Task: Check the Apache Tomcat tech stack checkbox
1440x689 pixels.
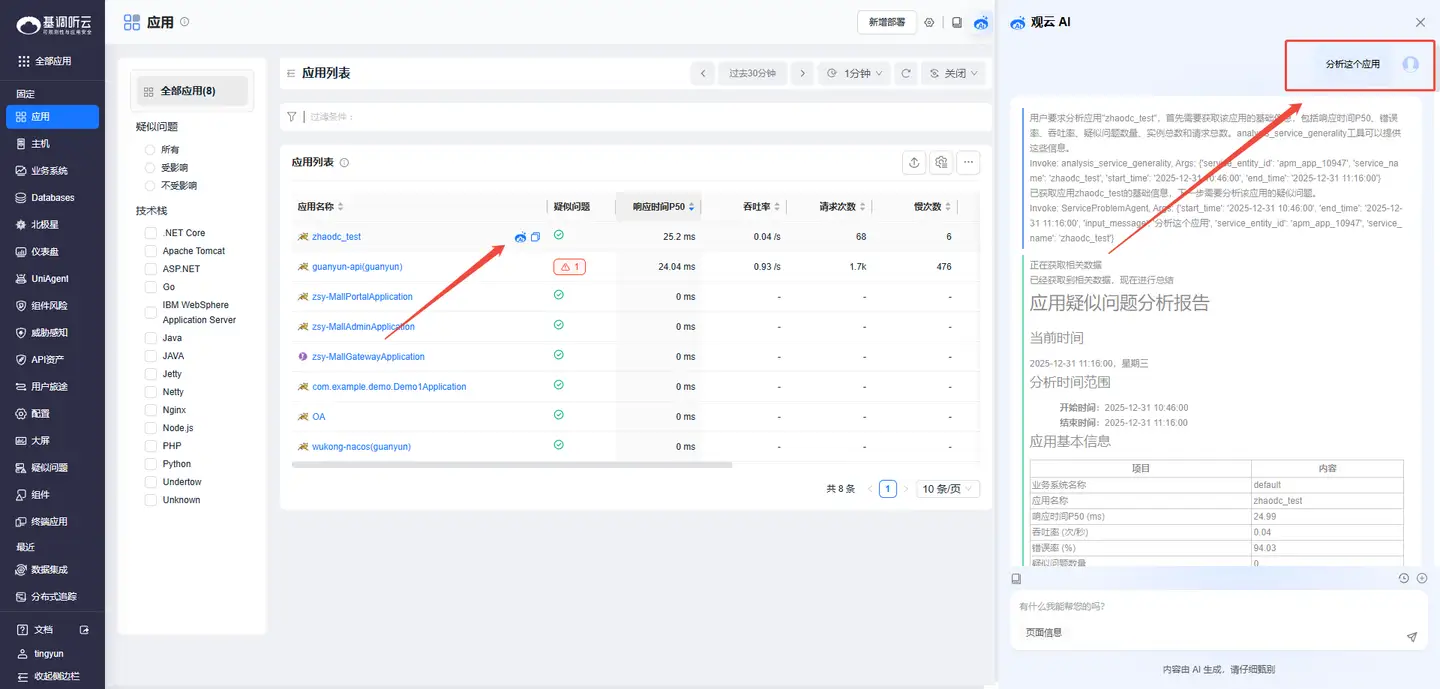Action: 151,251
